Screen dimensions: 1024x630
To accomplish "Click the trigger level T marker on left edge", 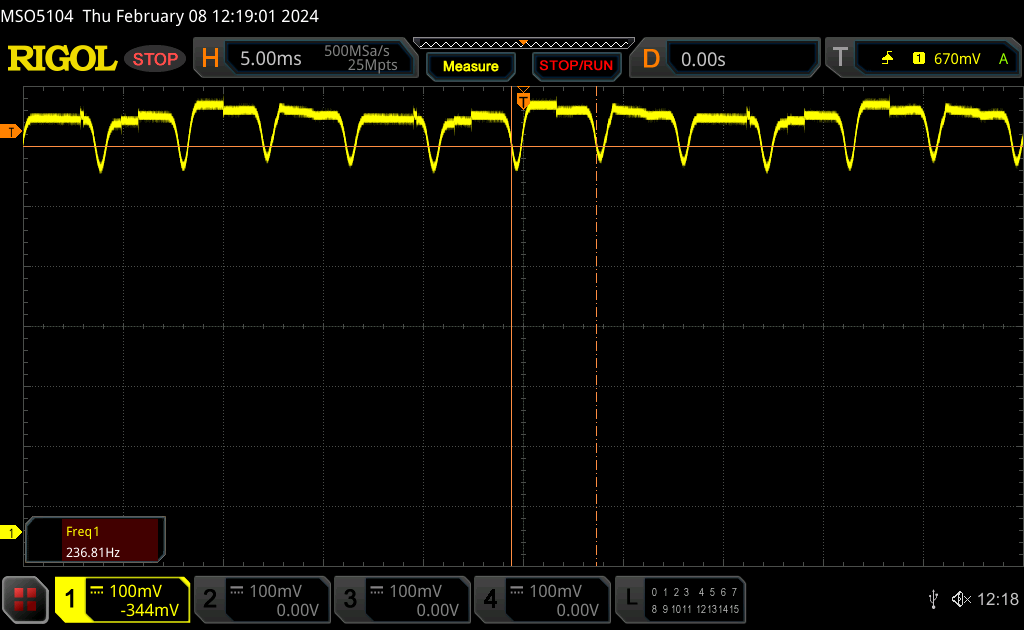I will click(10, 132).
